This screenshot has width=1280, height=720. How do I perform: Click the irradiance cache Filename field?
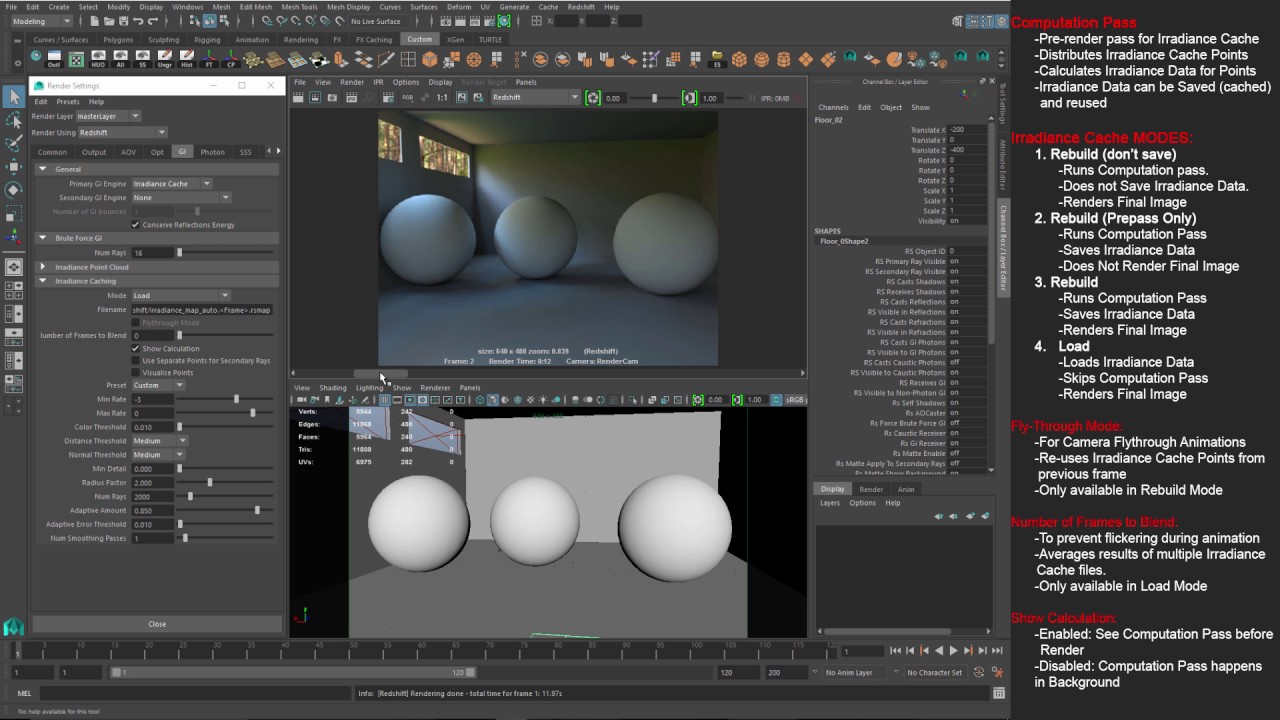(x=202, y=310)
